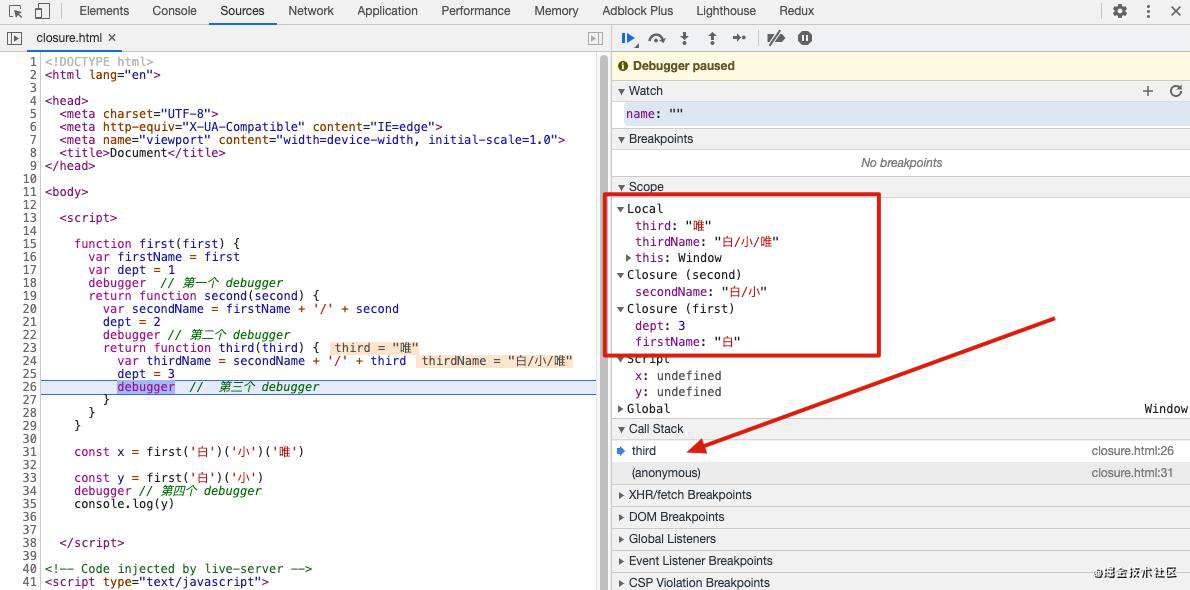
Task: Step into next function call
Action: (x=685, y=38)
